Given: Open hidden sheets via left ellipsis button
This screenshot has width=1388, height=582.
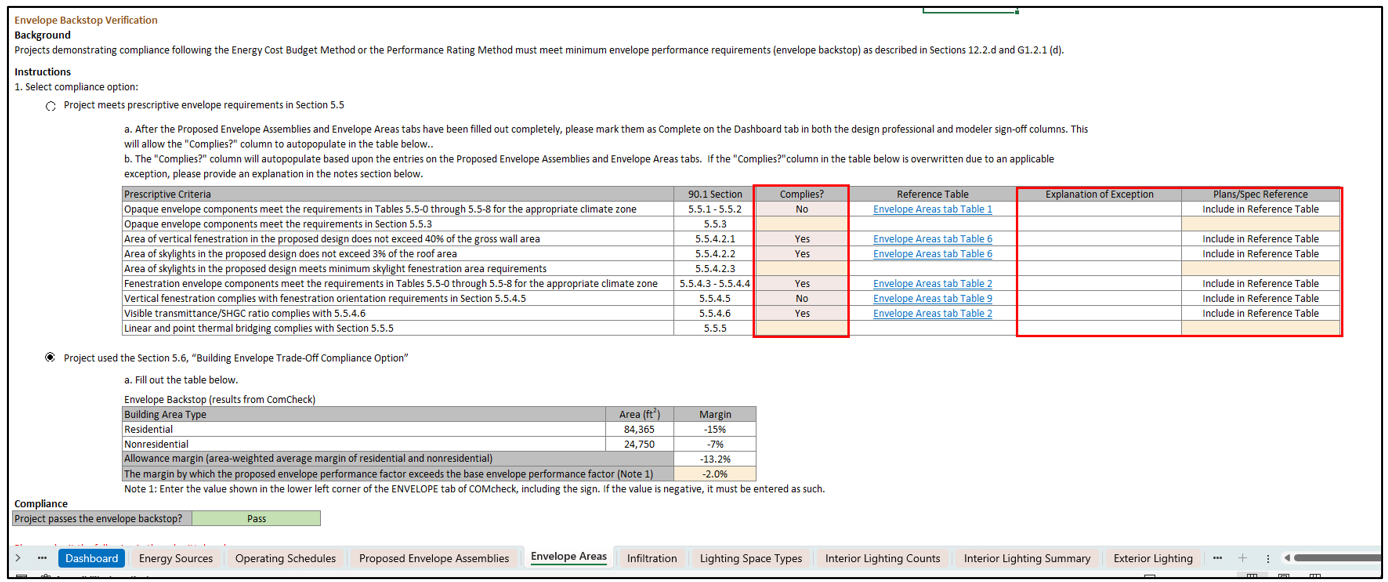Looking at the screenshot, I should 42,558.
